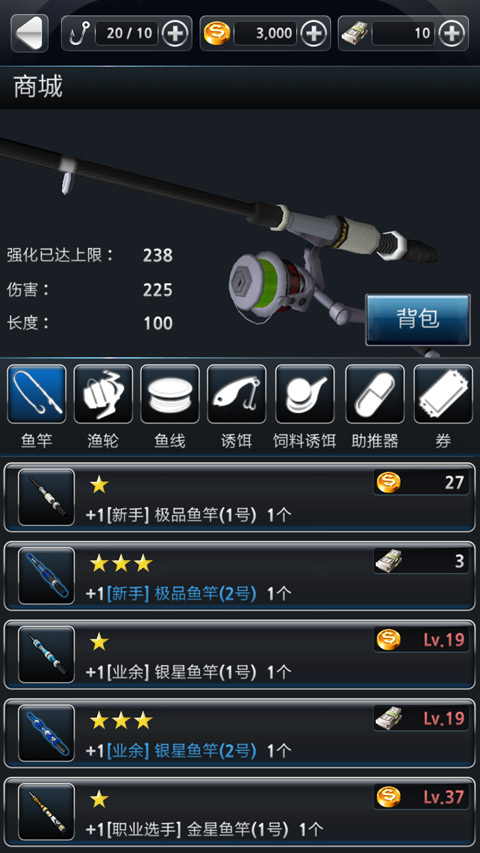Go back with the white arrow
480x853 pixels.
29,33
